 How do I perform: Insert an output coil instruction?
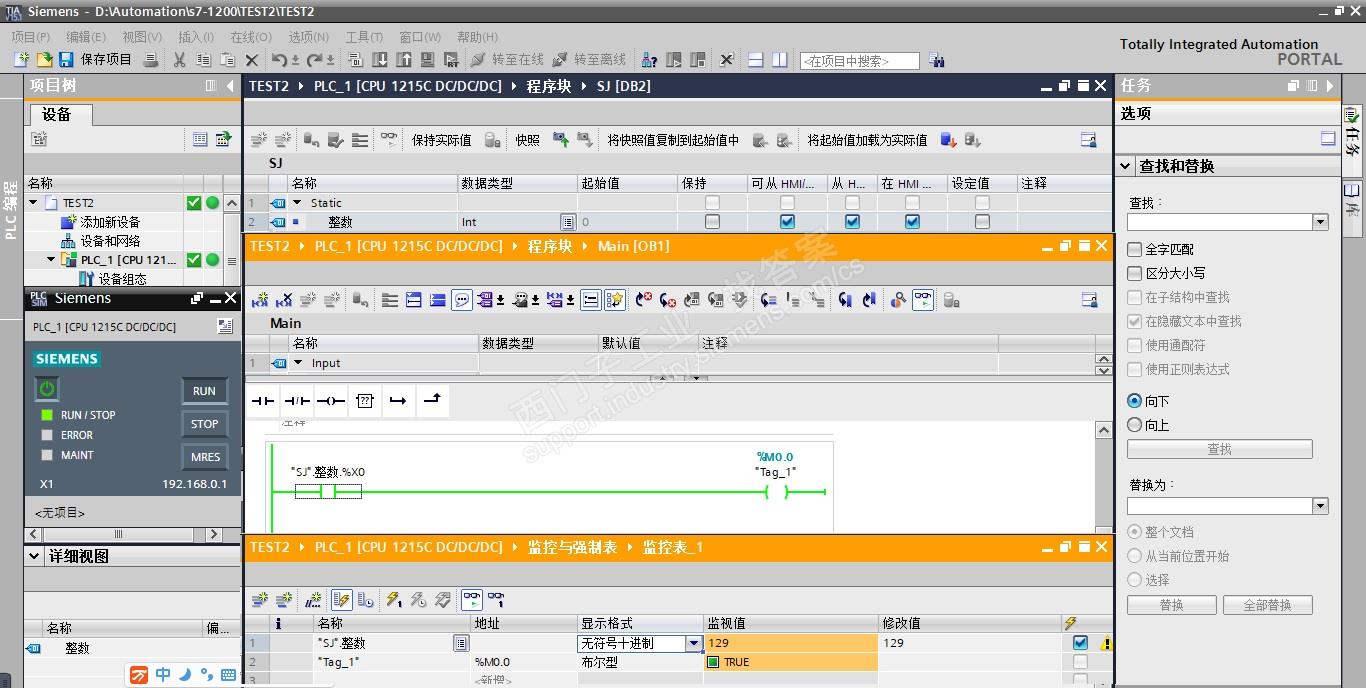point(331,401)
